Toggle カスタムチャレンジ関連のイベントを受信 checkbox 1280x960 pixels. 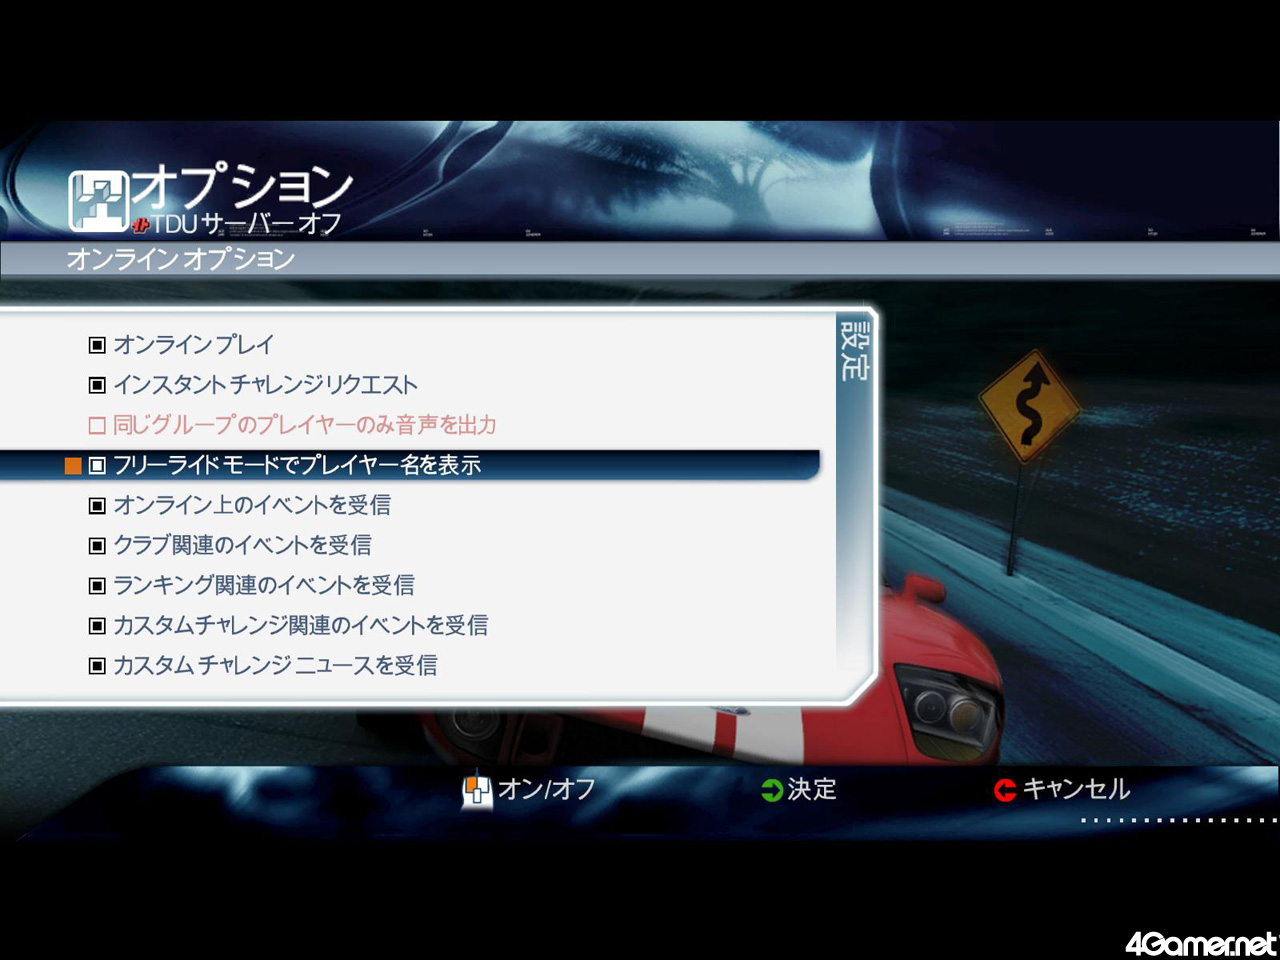click(x=97, y=625)
